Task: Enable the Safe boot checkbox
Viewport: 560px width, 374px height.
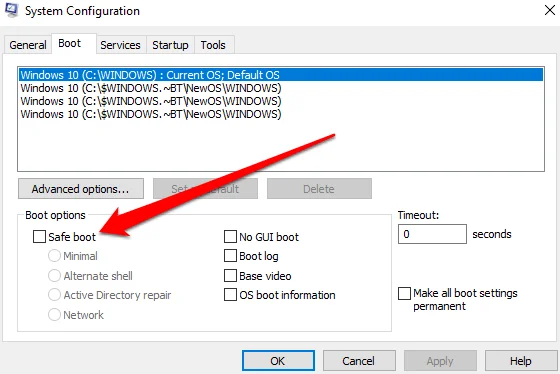Action: (39, 236)
